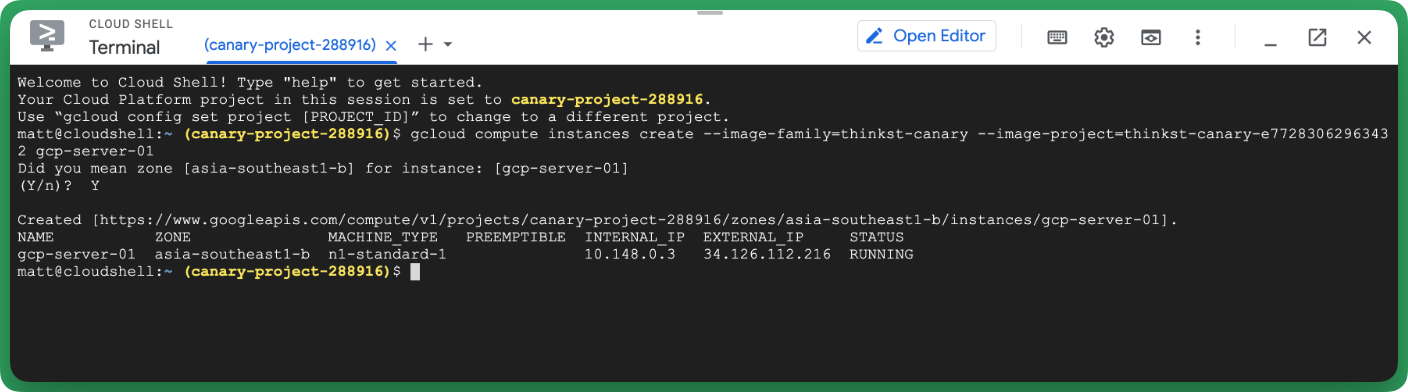Open the keyboard send-keys menu icon
Viewport: 1408px width, 392px height.
tap(1057, 37)
